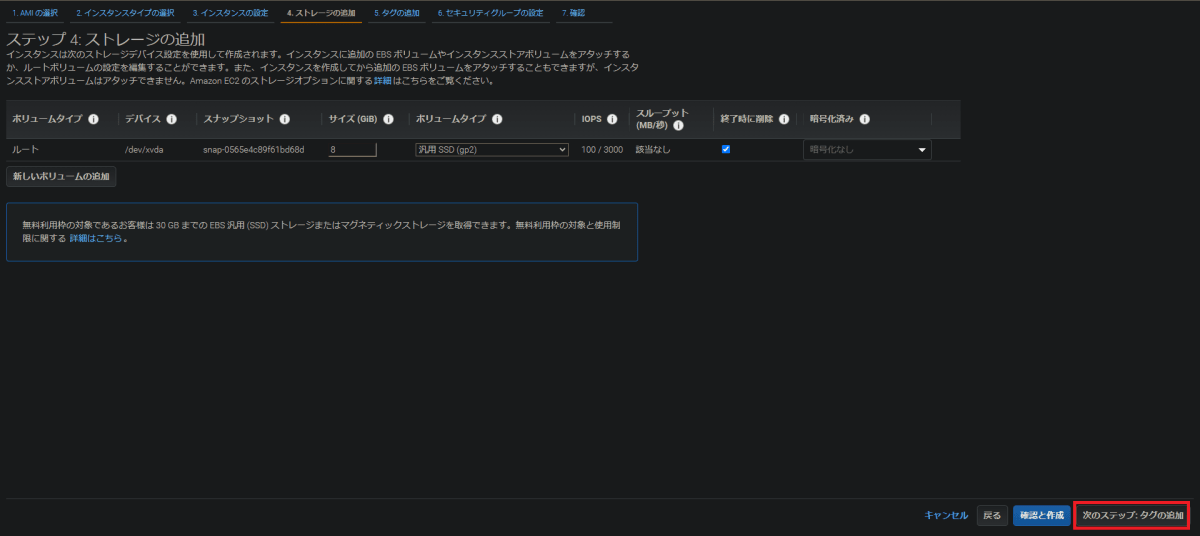The width and height of the screenshot is (1200, 536).
Task: Expand the 暗号化なし encryption dropdown
Action: (x=867, y=149)
